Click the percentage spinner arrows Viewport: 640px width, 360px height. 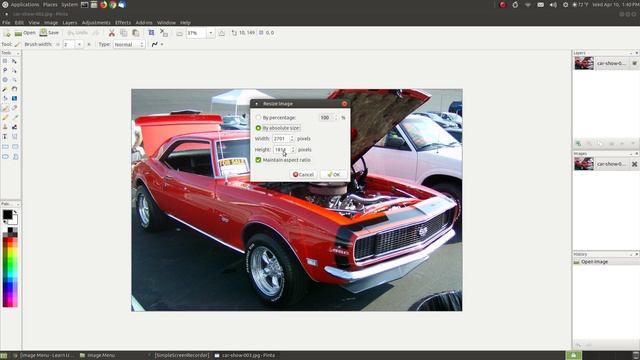[336, 118]
